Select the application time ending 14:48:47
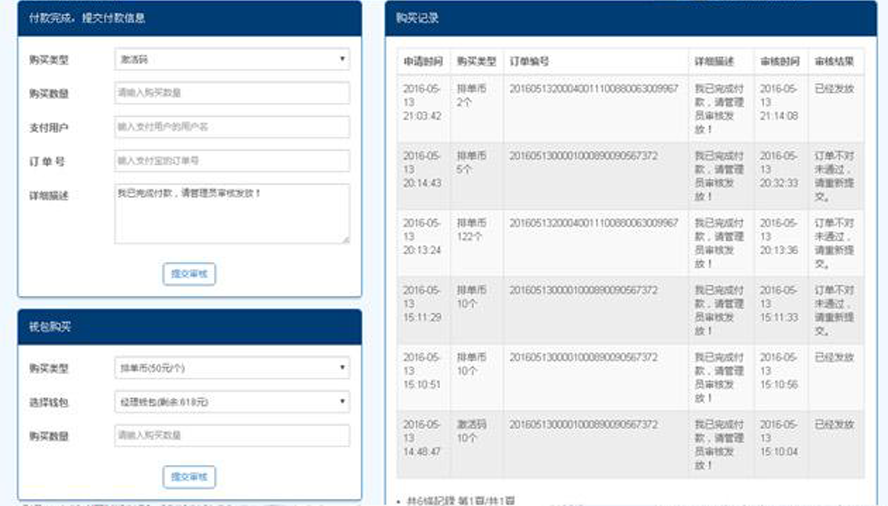The image size is (888, 506). 422,438
